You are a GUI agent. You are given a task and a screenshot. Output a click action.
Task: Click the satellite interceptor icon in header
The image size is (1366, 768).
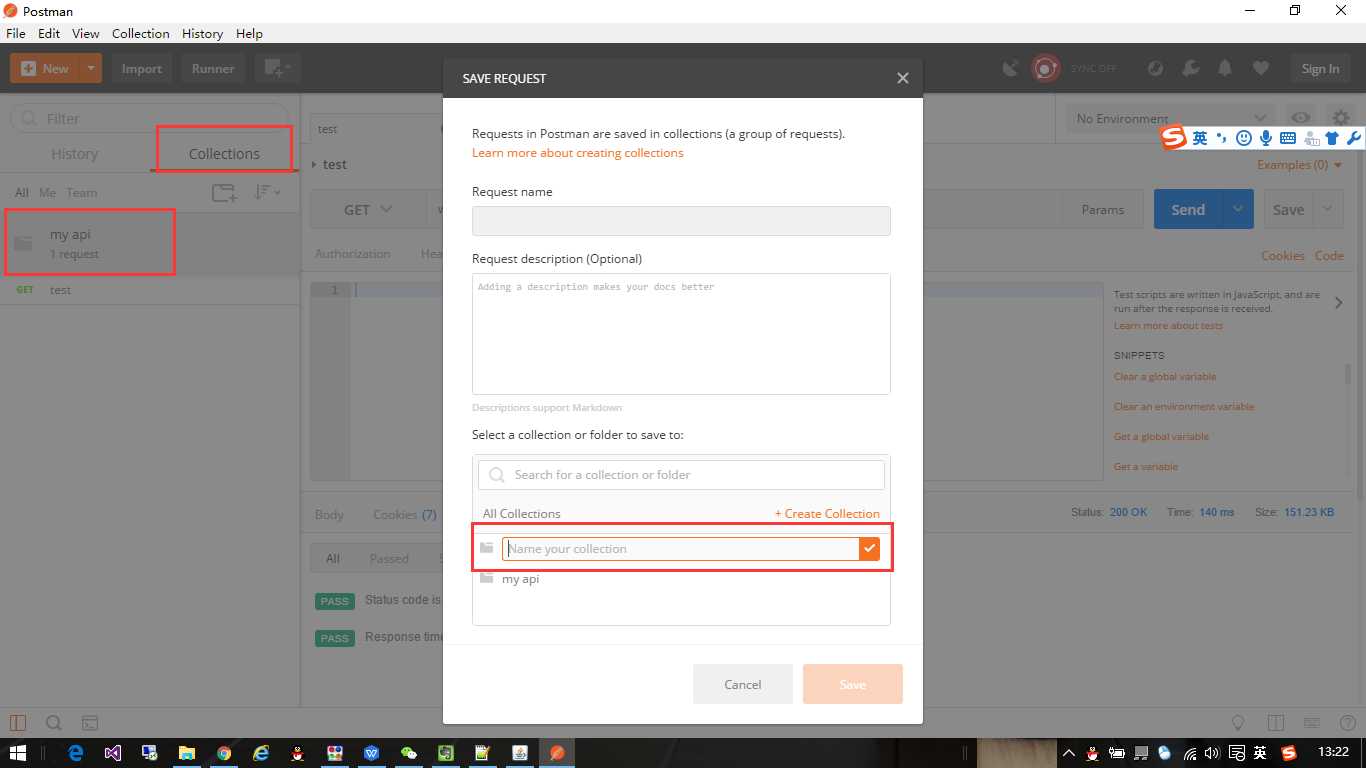(1011, 68)
